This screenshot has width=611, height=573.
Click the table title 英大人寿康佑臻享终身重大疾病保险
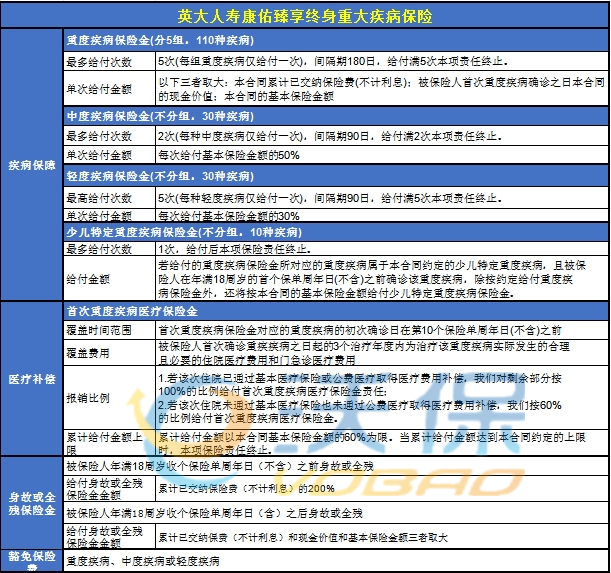[x=305, y=16]
